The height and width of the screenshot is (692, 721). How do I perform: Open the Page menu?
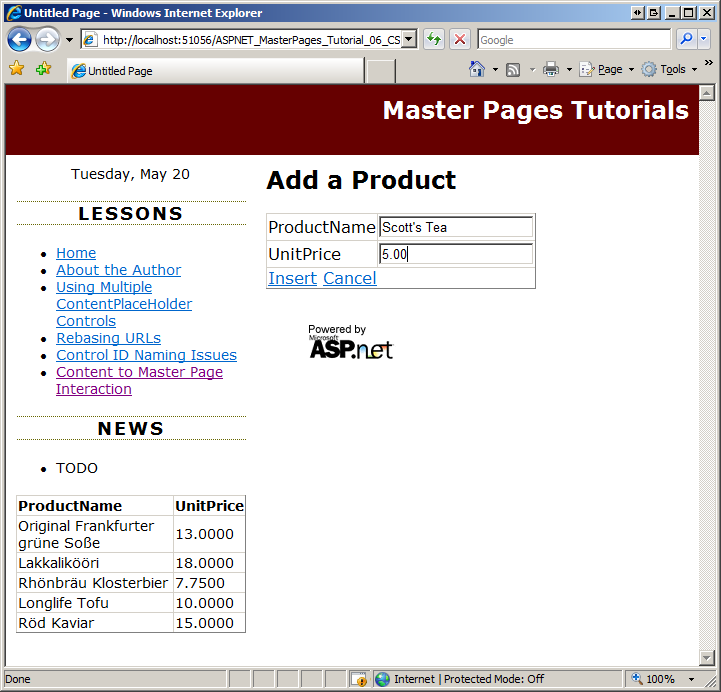pos(607,69)
